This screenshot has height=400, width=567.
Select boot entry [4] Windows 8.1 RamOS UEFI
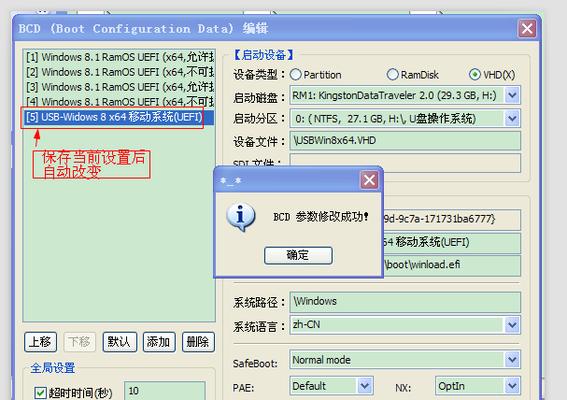tap(120, 101)
